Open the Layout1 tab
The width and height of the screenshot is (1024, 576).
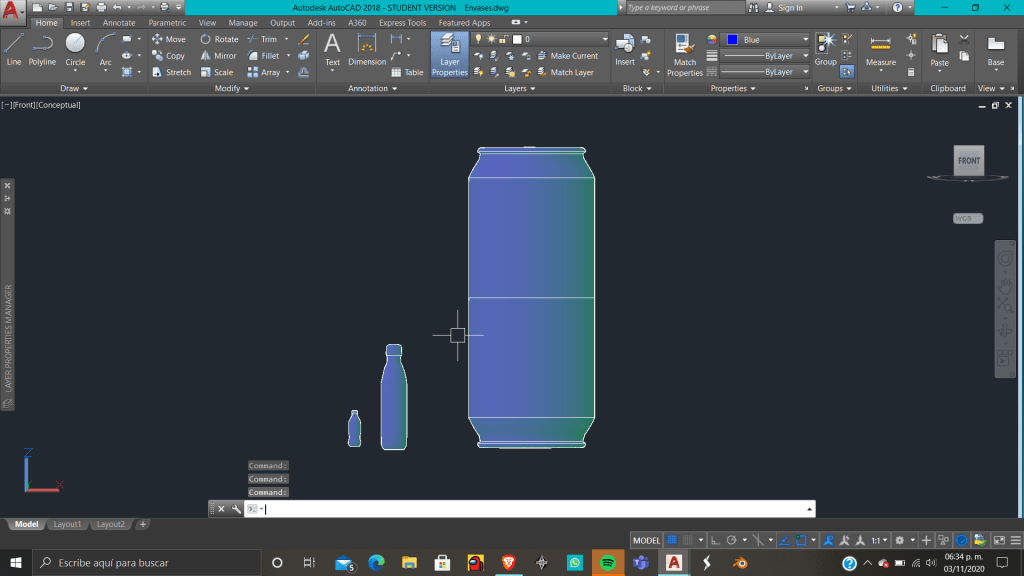point(67,524)
